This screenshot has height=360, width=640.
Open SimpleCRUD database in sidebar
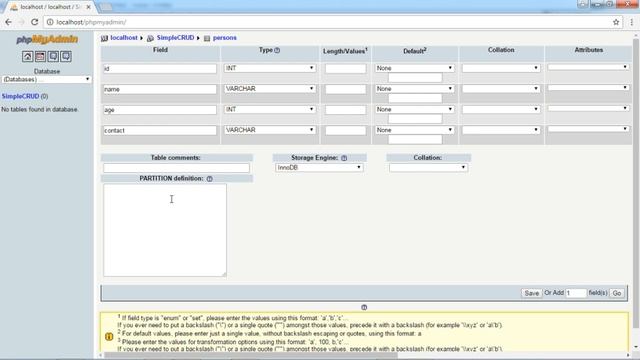[20, 96]
